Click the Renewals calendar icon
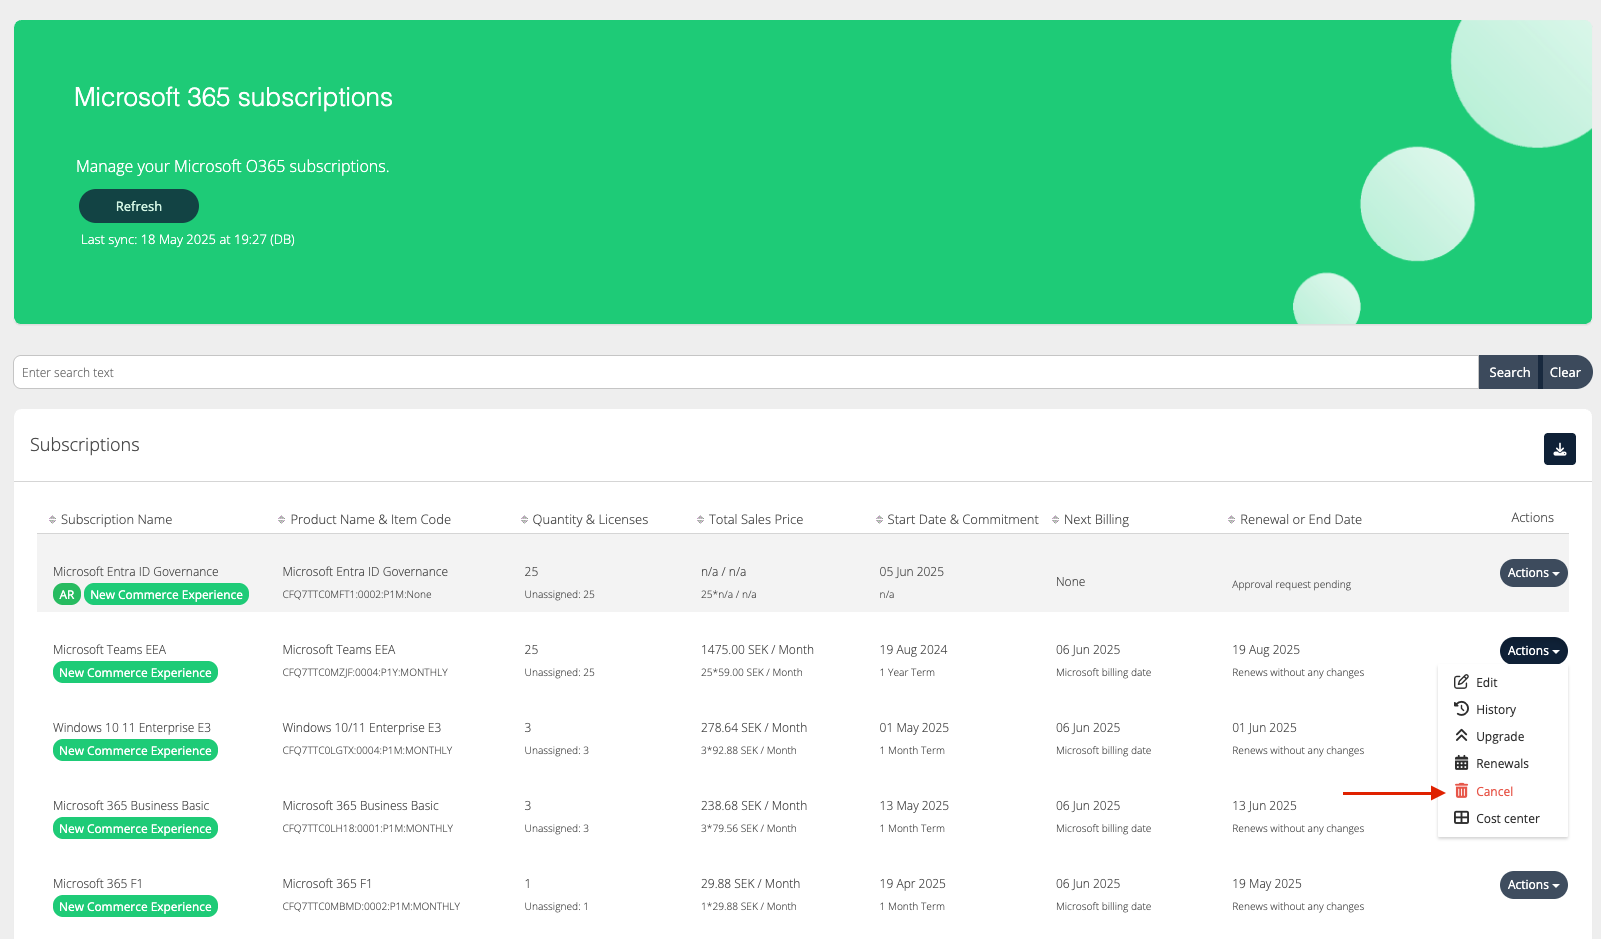Image resolution: width=1601 pixels, height=939 pixels. (x=1461, y=763)
